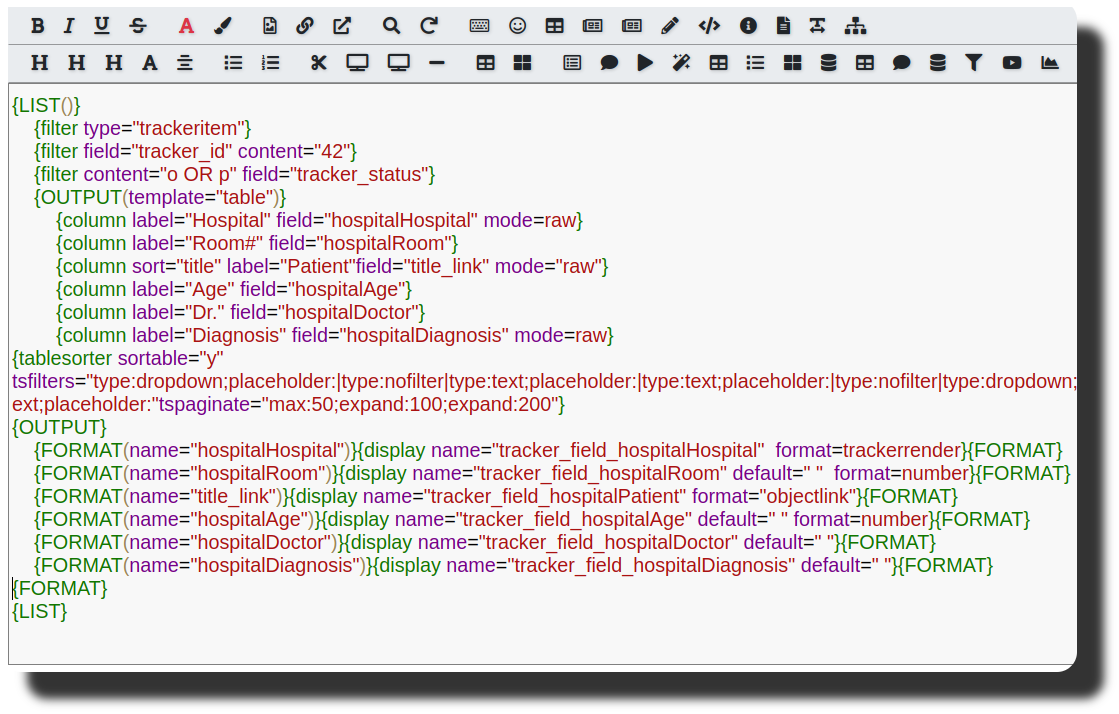Click the FORMAT(name="hospitalAge") line
This screenshot has width=1119, height=714.
[532, 519]
